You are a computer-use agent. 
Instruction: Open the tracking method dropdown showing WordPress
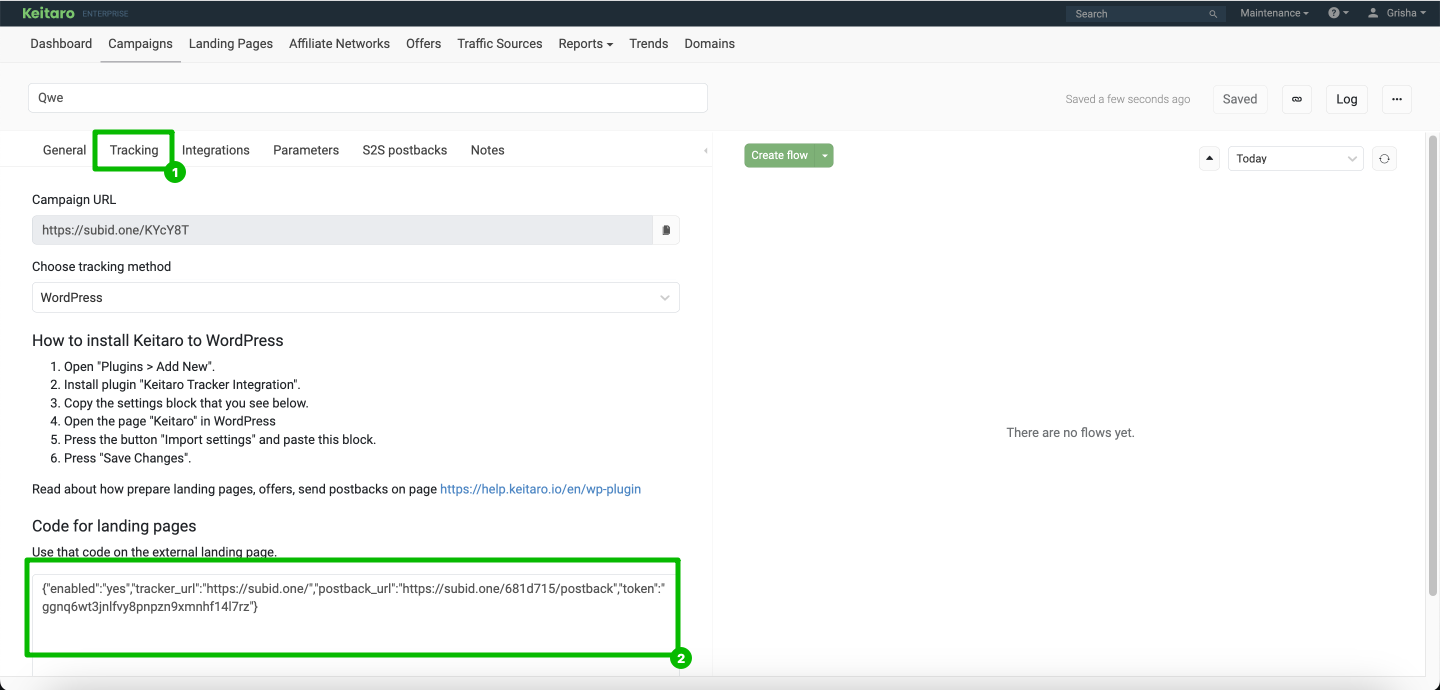tap(356, 298)
